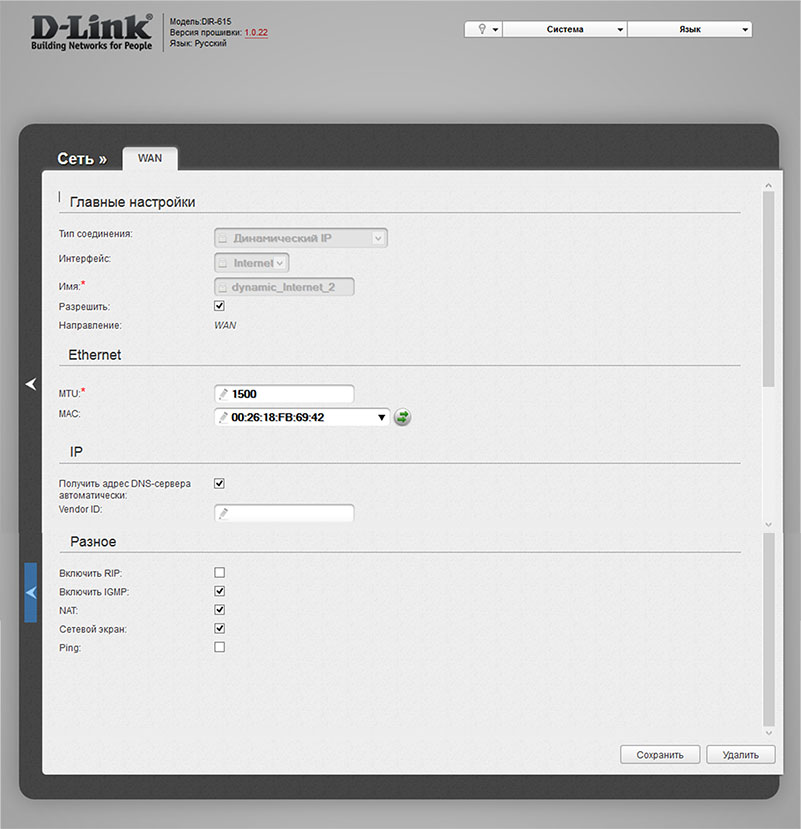Expand the MAC address dropdown arrow
This screenshot has width=801, height=829.
382,417
